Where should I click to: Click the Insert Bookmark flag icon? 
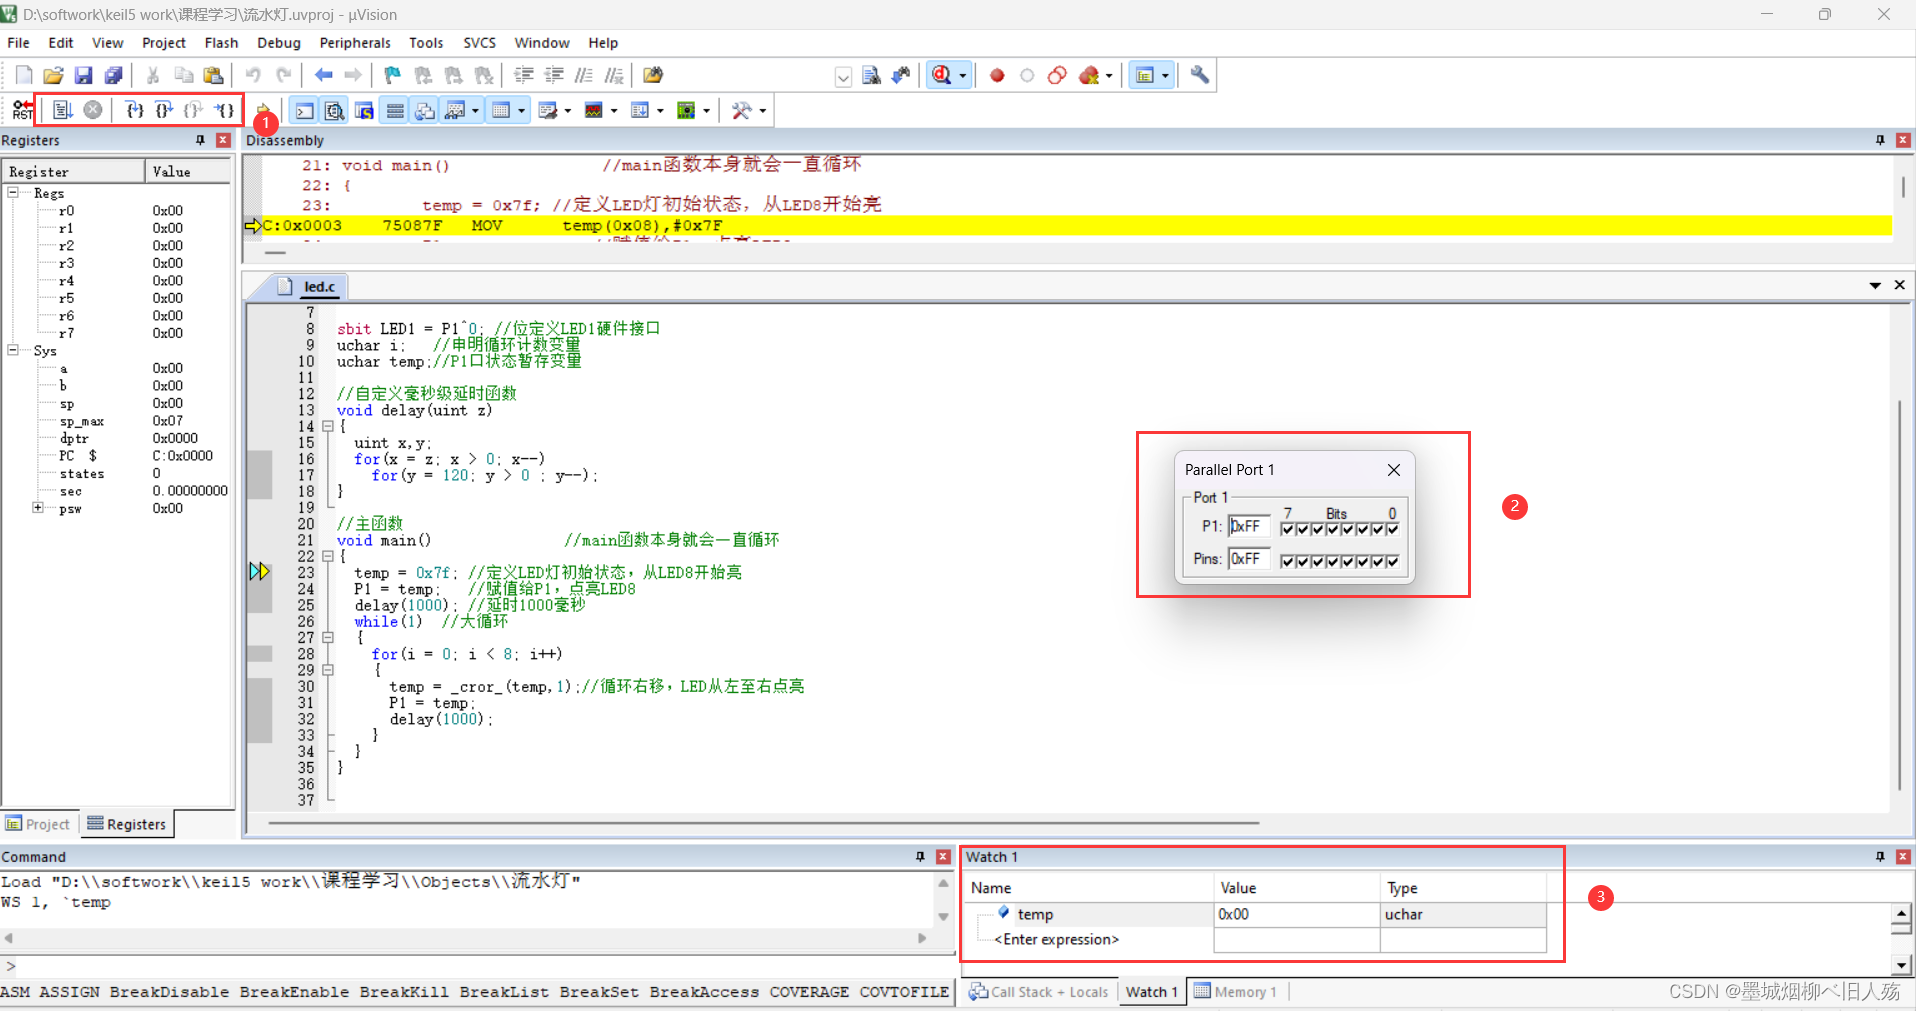392,75
